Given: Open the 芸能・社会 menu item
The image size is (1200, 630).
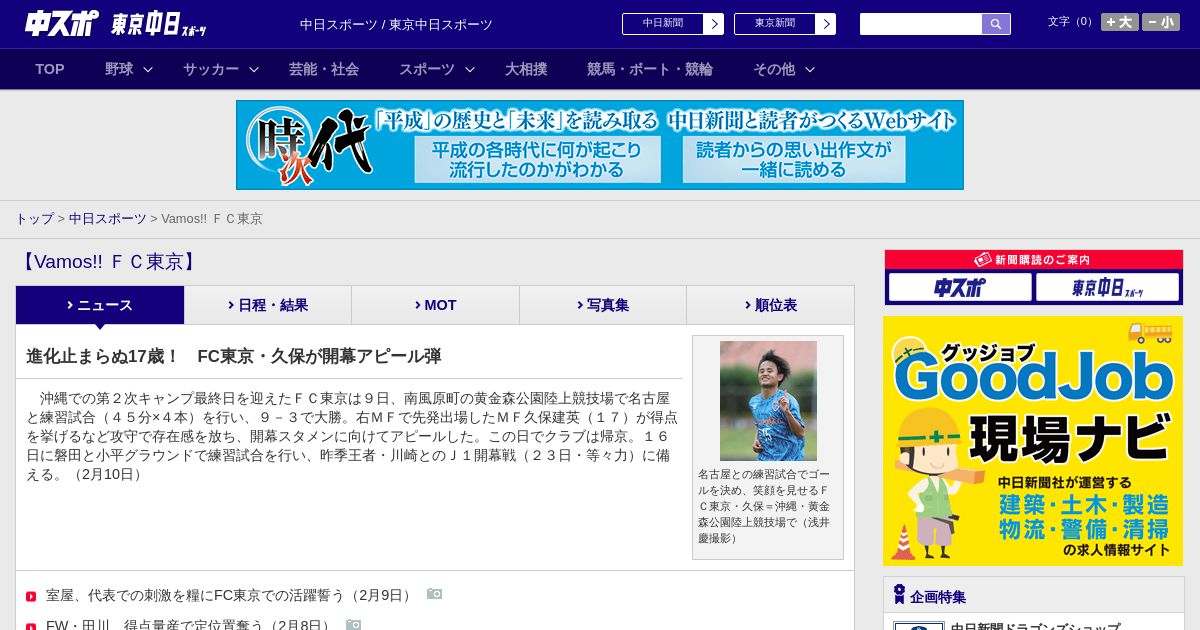Looking at the screenshot, I should click(x=324, y=69).
